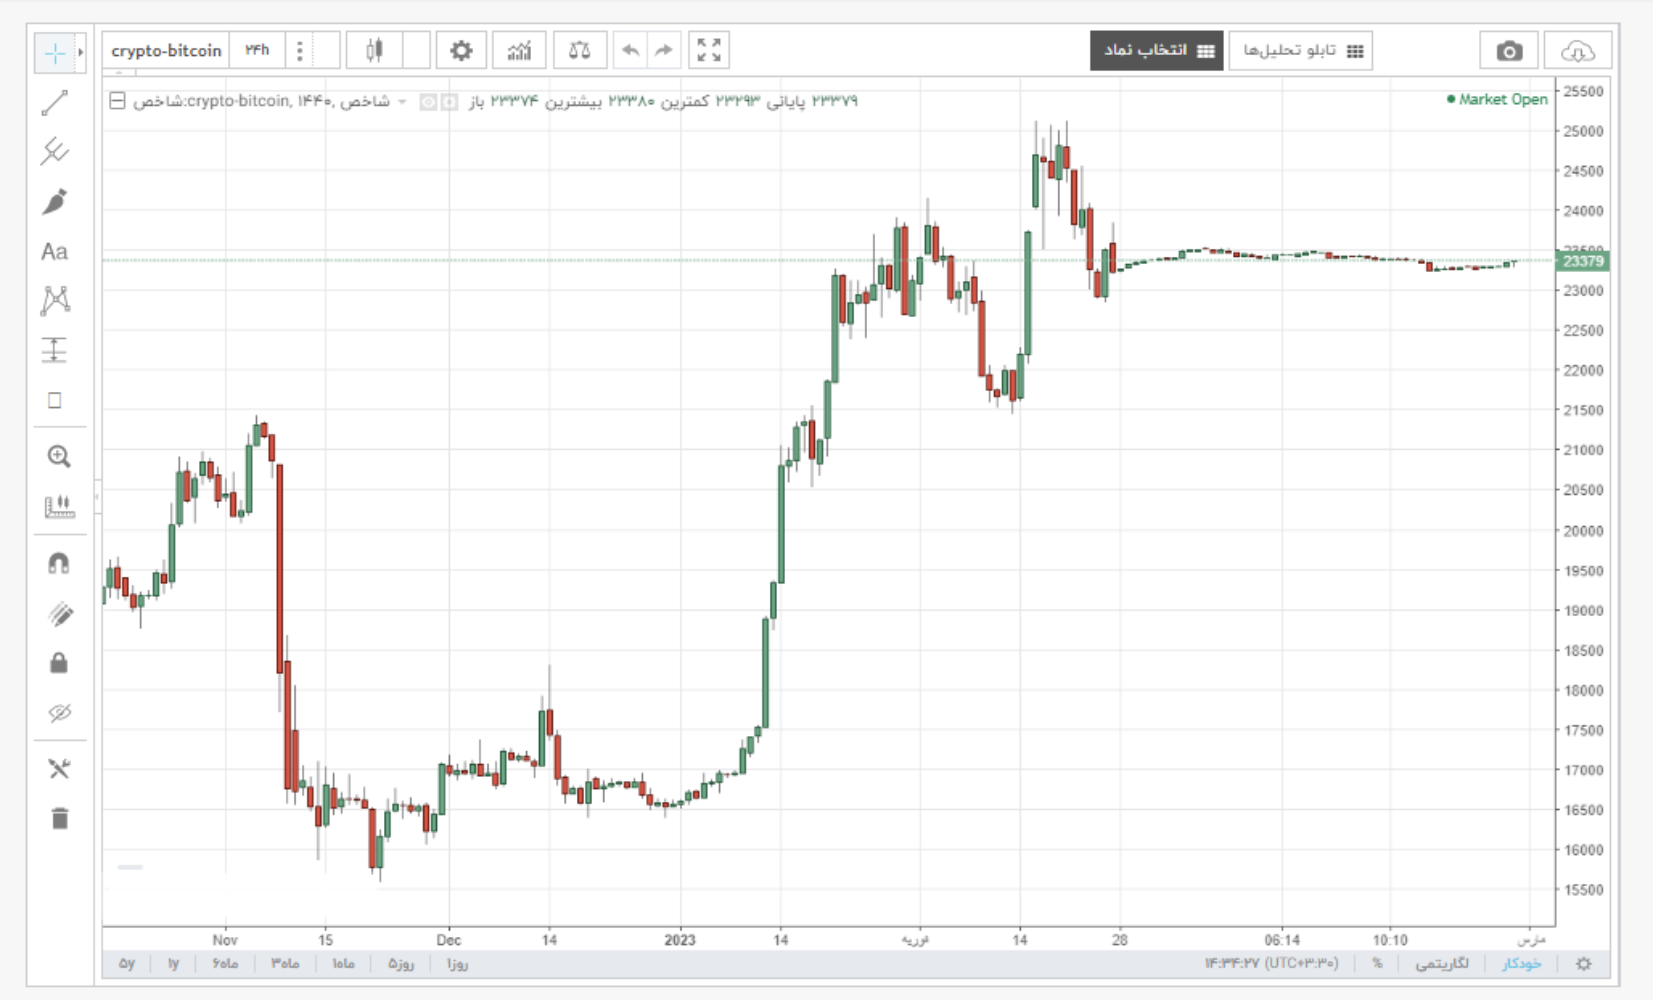This screenshot has height=1000, width=1653.
Task: Remove drawings with trash icon
Action: [60, 818]
